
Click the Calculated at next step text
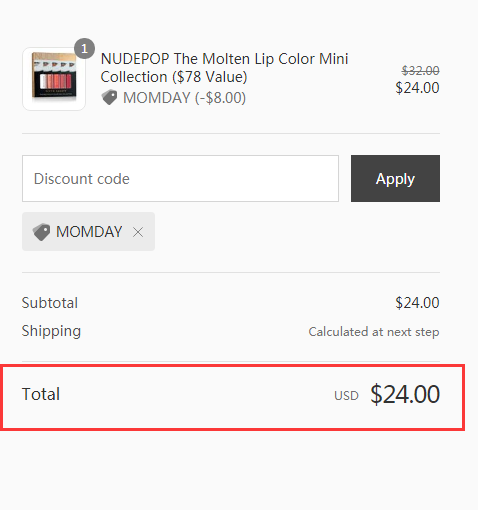[374, 332]
